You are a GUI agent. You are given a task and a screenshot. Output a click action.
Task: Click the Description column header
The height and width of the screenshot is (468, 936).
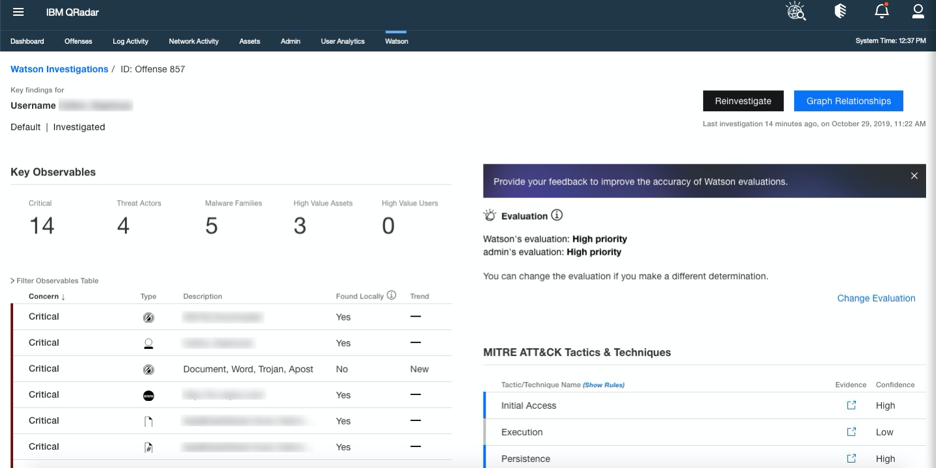tap(202, 296)
